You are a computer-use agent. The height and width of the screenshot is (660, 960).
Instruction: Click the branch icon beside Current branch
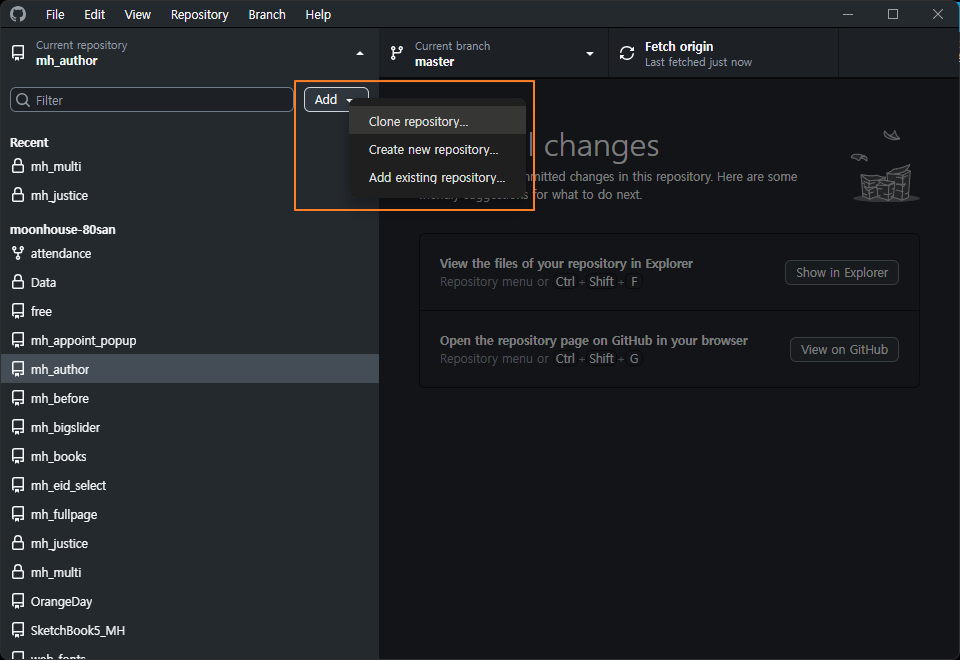(x=397, y=53)
